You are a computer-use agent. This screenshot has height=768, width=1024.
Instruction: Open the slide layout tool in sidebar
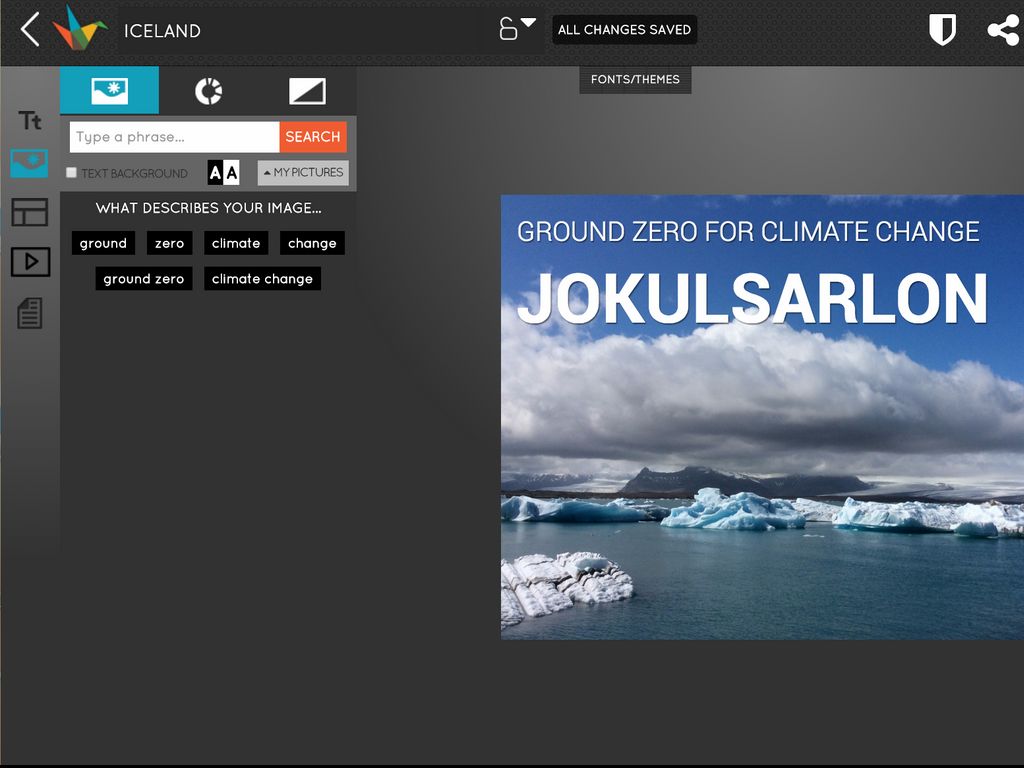(30, 212)
